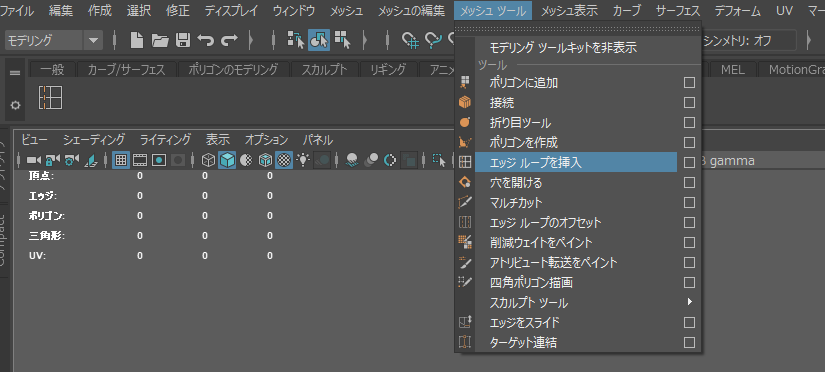Click the Insert Edge Loop shelf icon
The width and height of the screenshot is (825, 372).
click(x=51, y=98)
